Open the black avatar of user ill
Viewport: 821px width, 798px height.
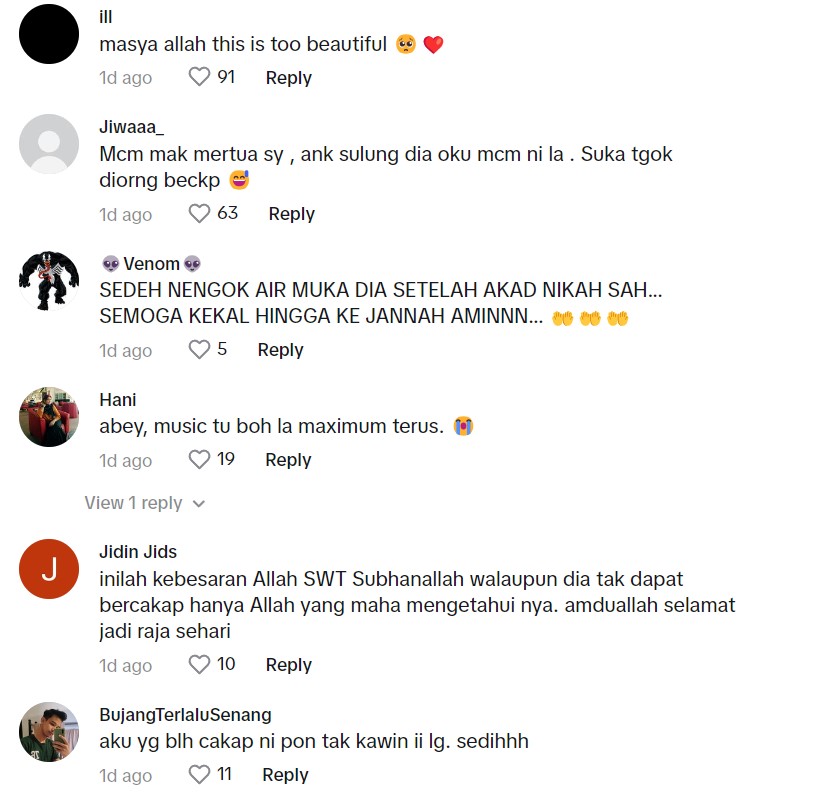point(49,34)
